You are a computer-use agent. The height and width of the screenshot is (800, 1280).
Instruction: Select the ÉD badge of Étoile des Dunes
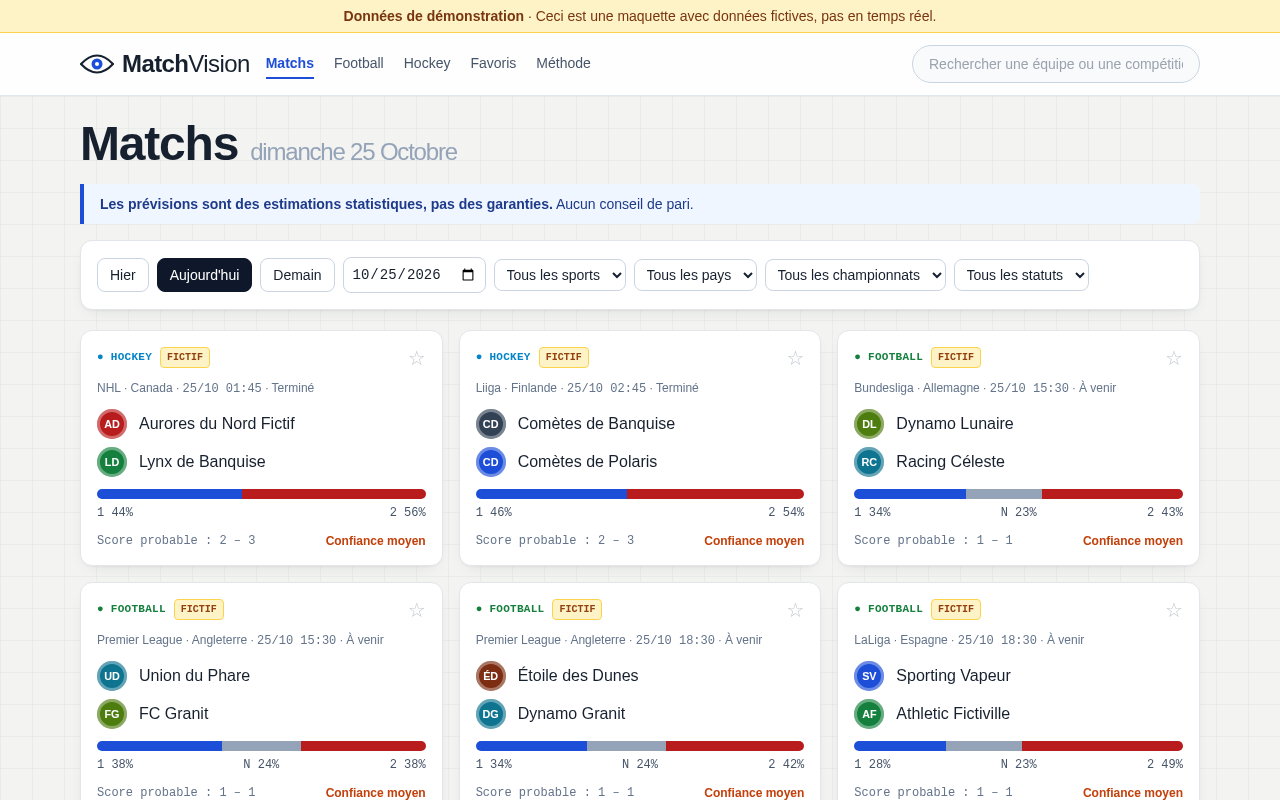491,676
